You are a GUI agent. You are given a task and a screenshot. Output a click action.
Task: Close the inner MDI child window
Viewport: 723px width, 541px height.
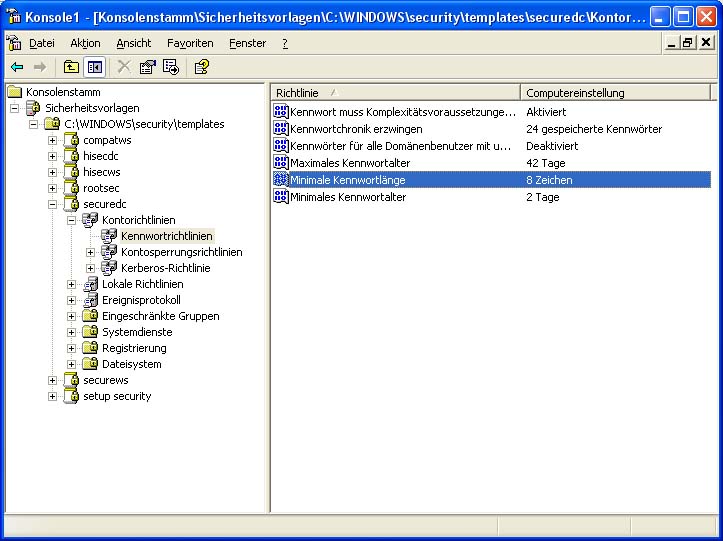705,43
